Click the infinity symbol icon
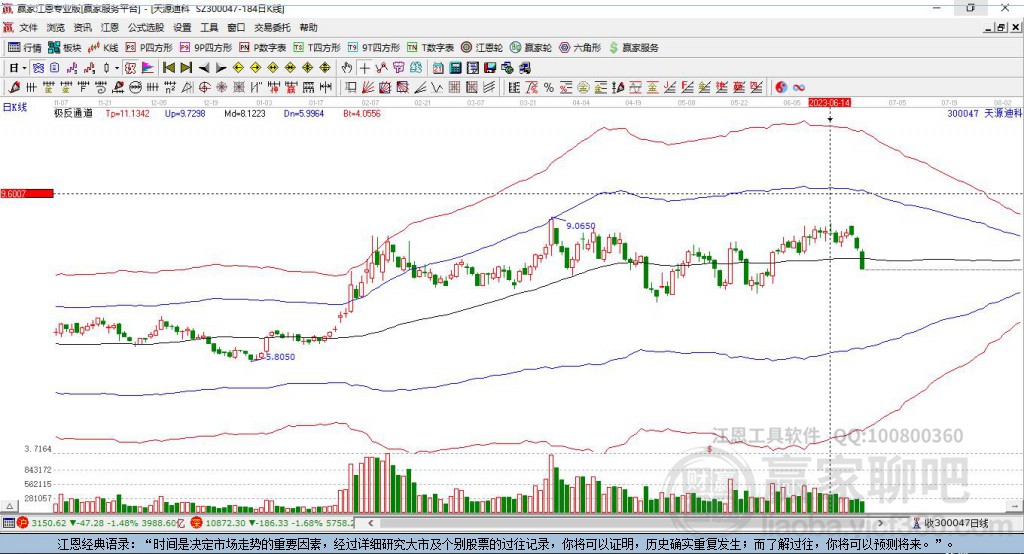The height and width of the screenshot is (554, 1024). coord(798,87)
